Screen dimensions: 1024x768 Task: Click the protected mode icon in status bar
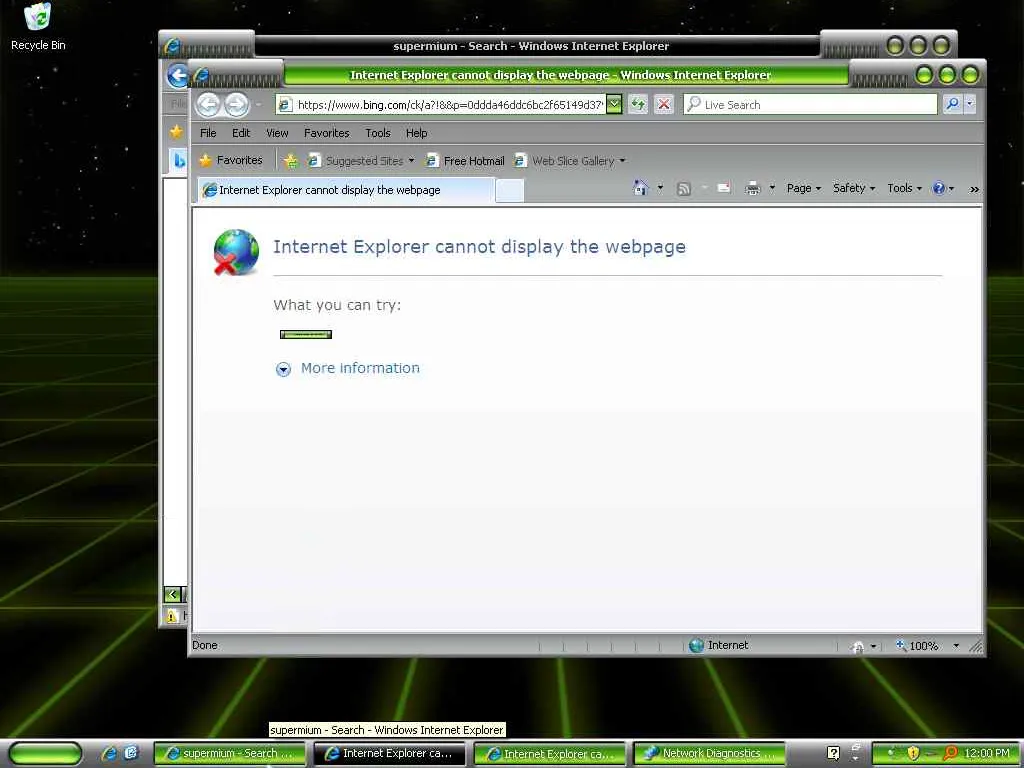pos(859,646)
